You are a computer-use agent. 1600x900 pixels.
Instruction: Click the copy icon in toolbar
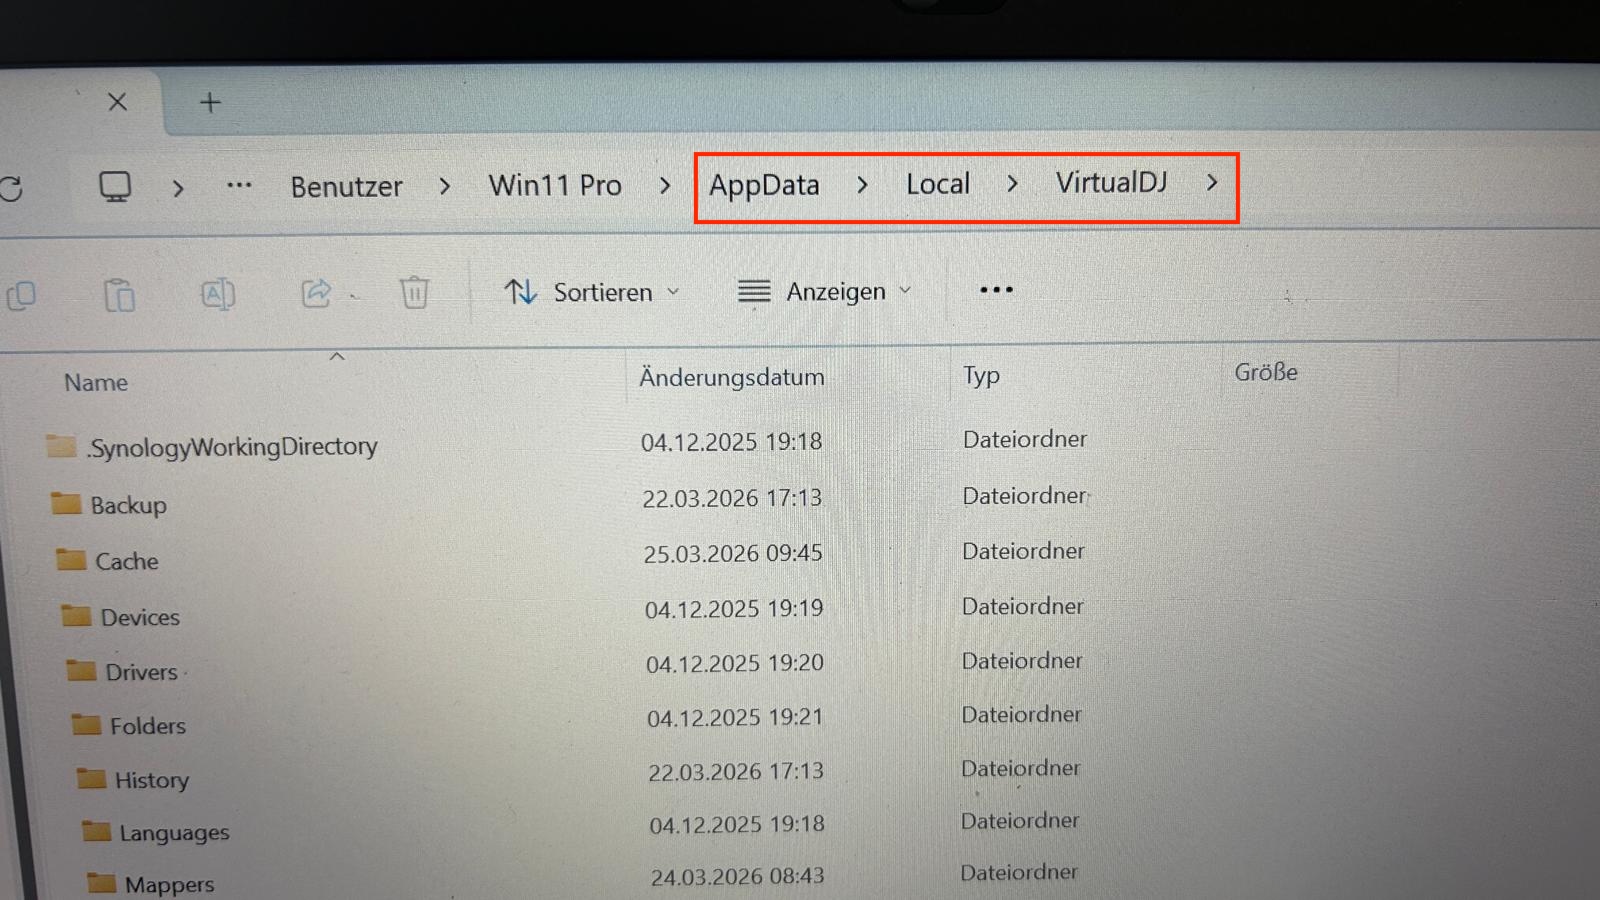21,296
